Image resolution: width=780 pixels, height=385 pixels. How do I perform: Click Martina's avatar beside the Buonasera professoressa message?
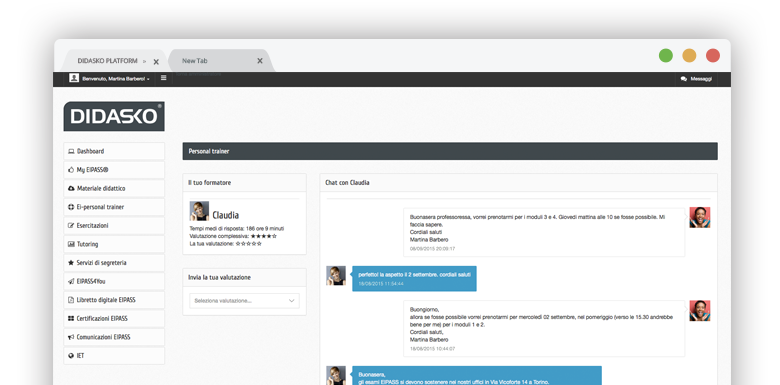click(x=699, y=217)
